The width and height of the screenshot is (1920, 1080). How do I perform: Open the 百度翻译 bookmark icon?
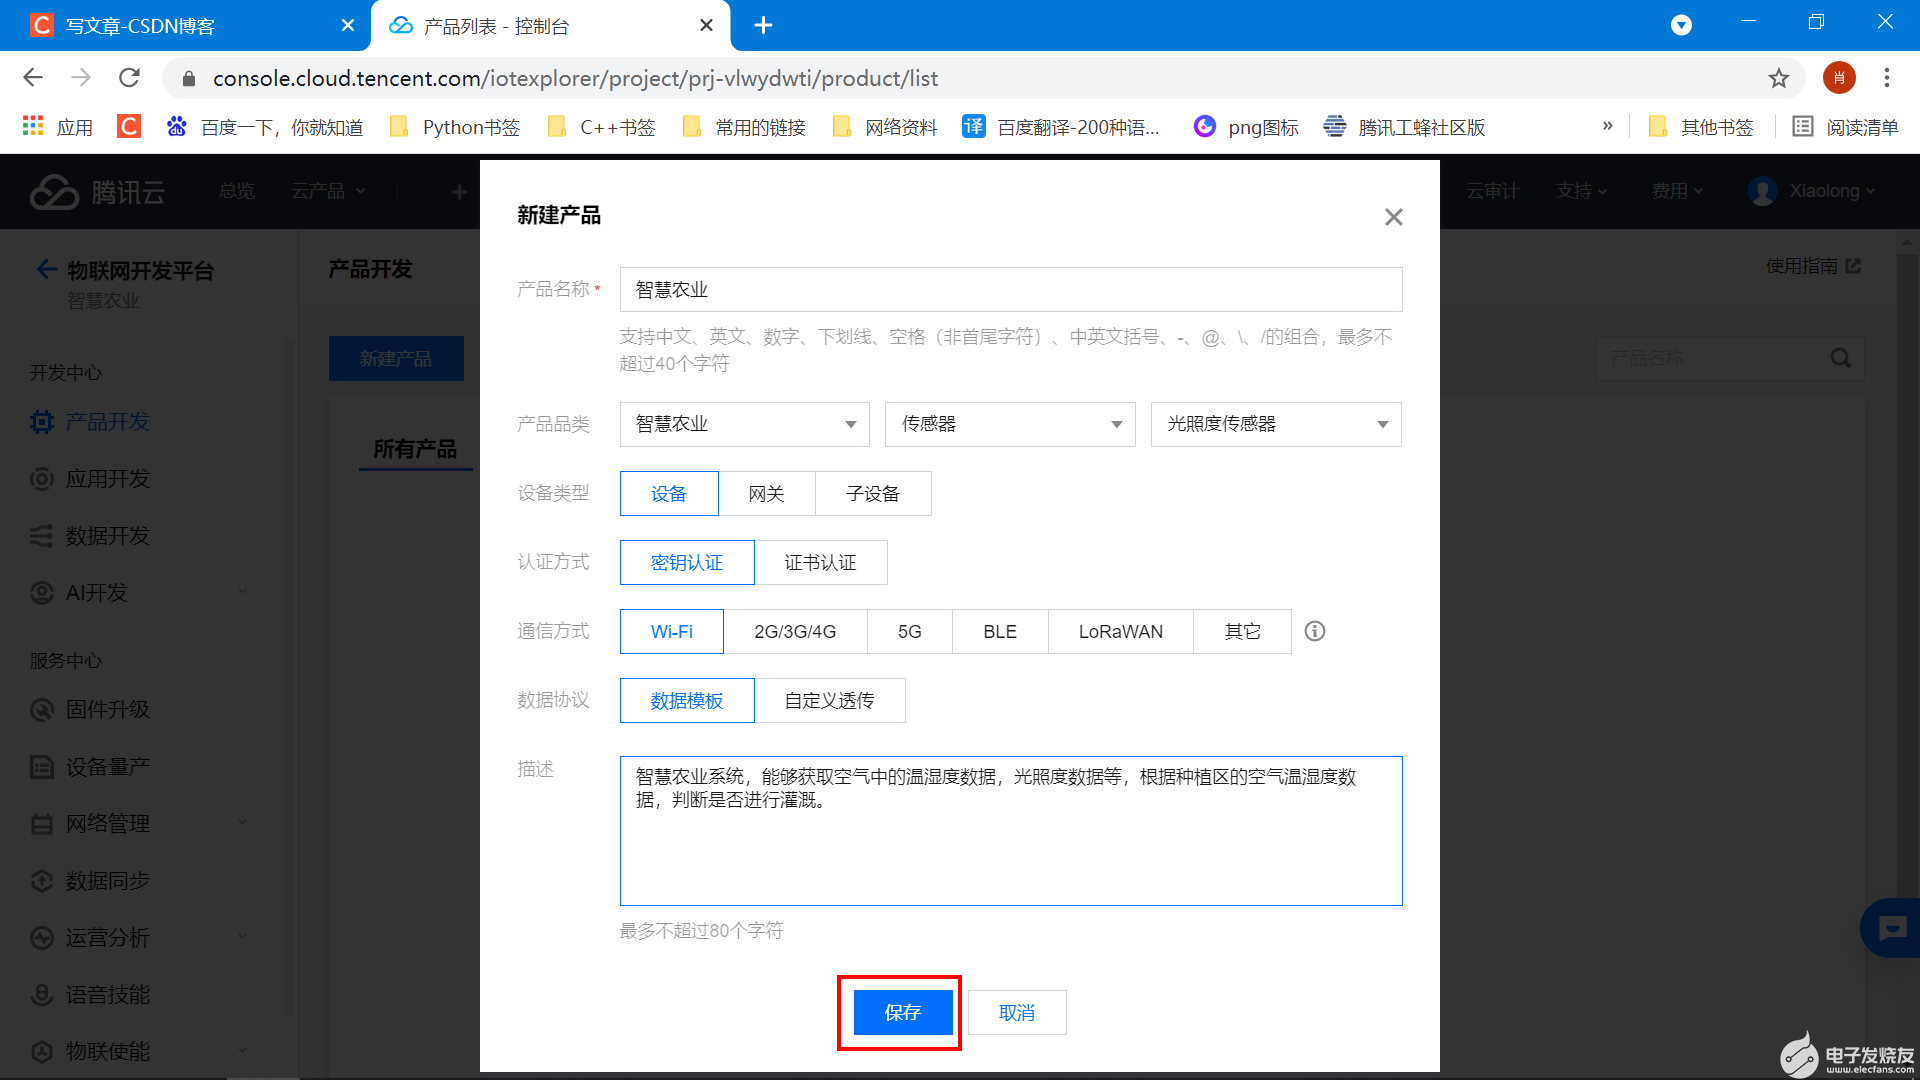click(x=973, y=127)
